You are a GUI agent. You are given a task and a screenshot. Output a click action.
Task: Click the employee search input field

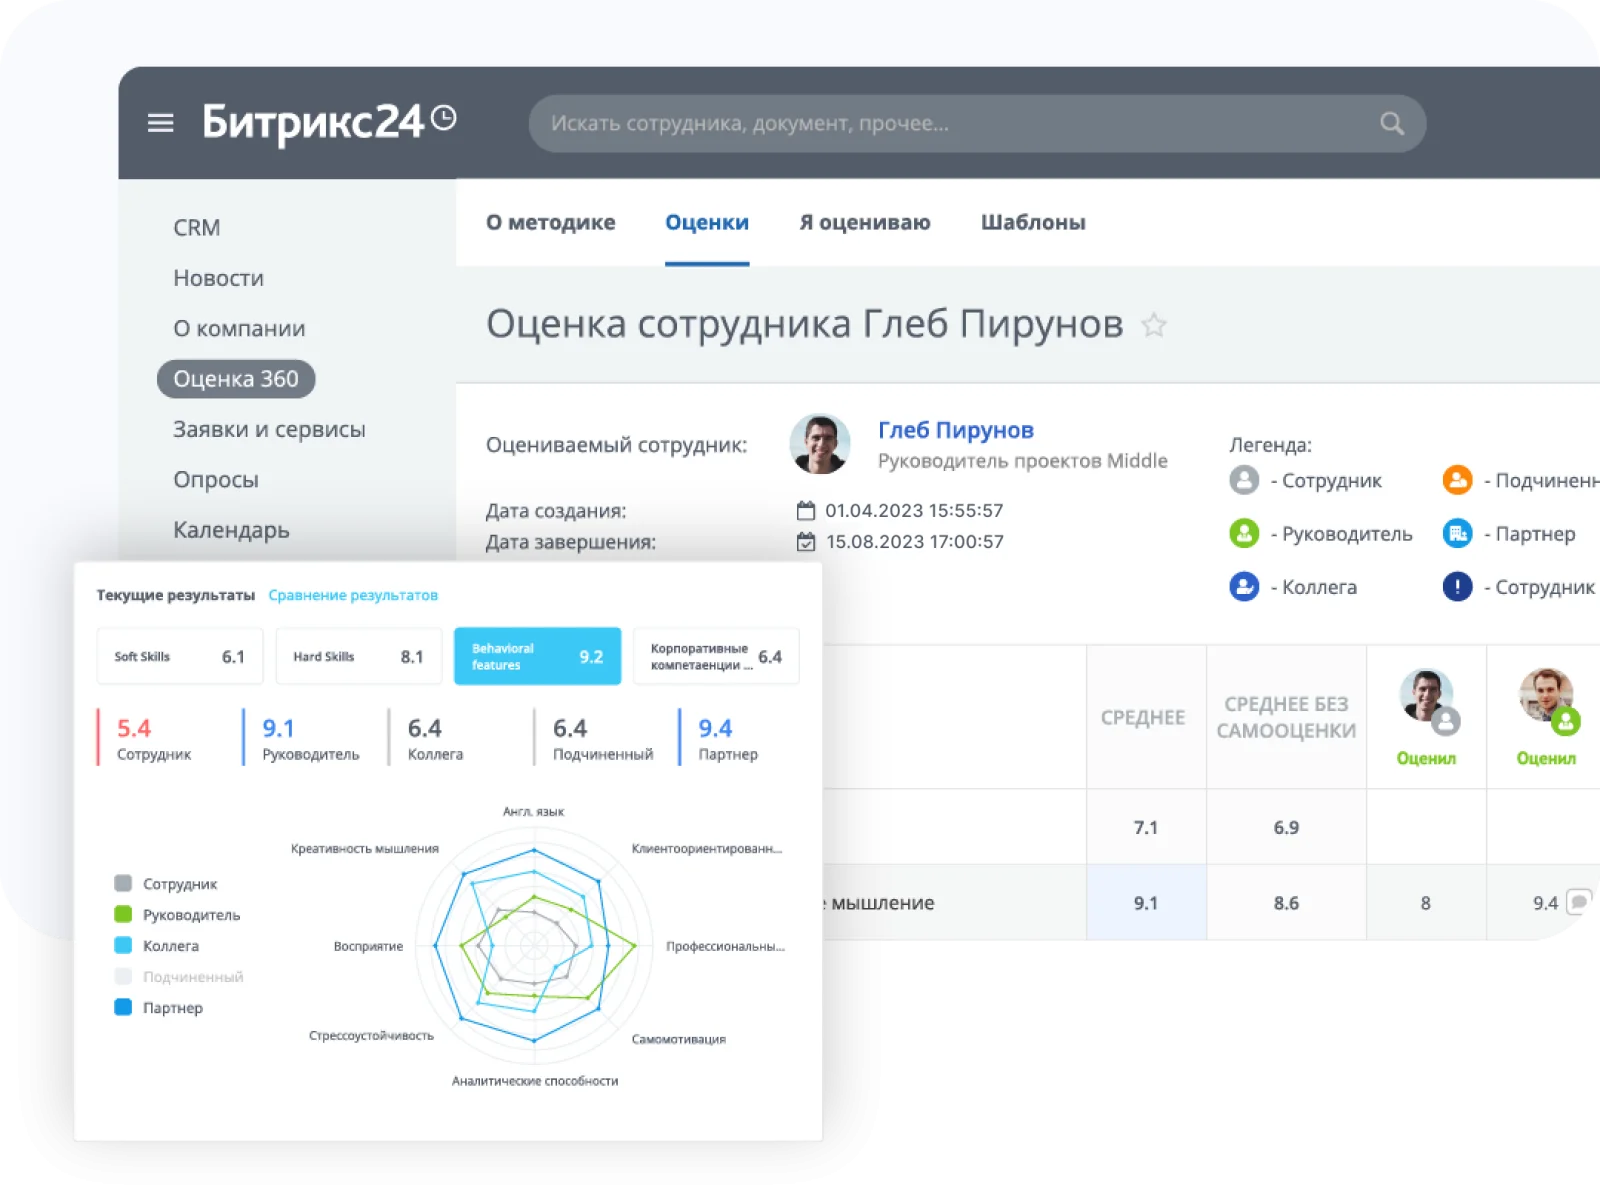click(x=900, y=123)
